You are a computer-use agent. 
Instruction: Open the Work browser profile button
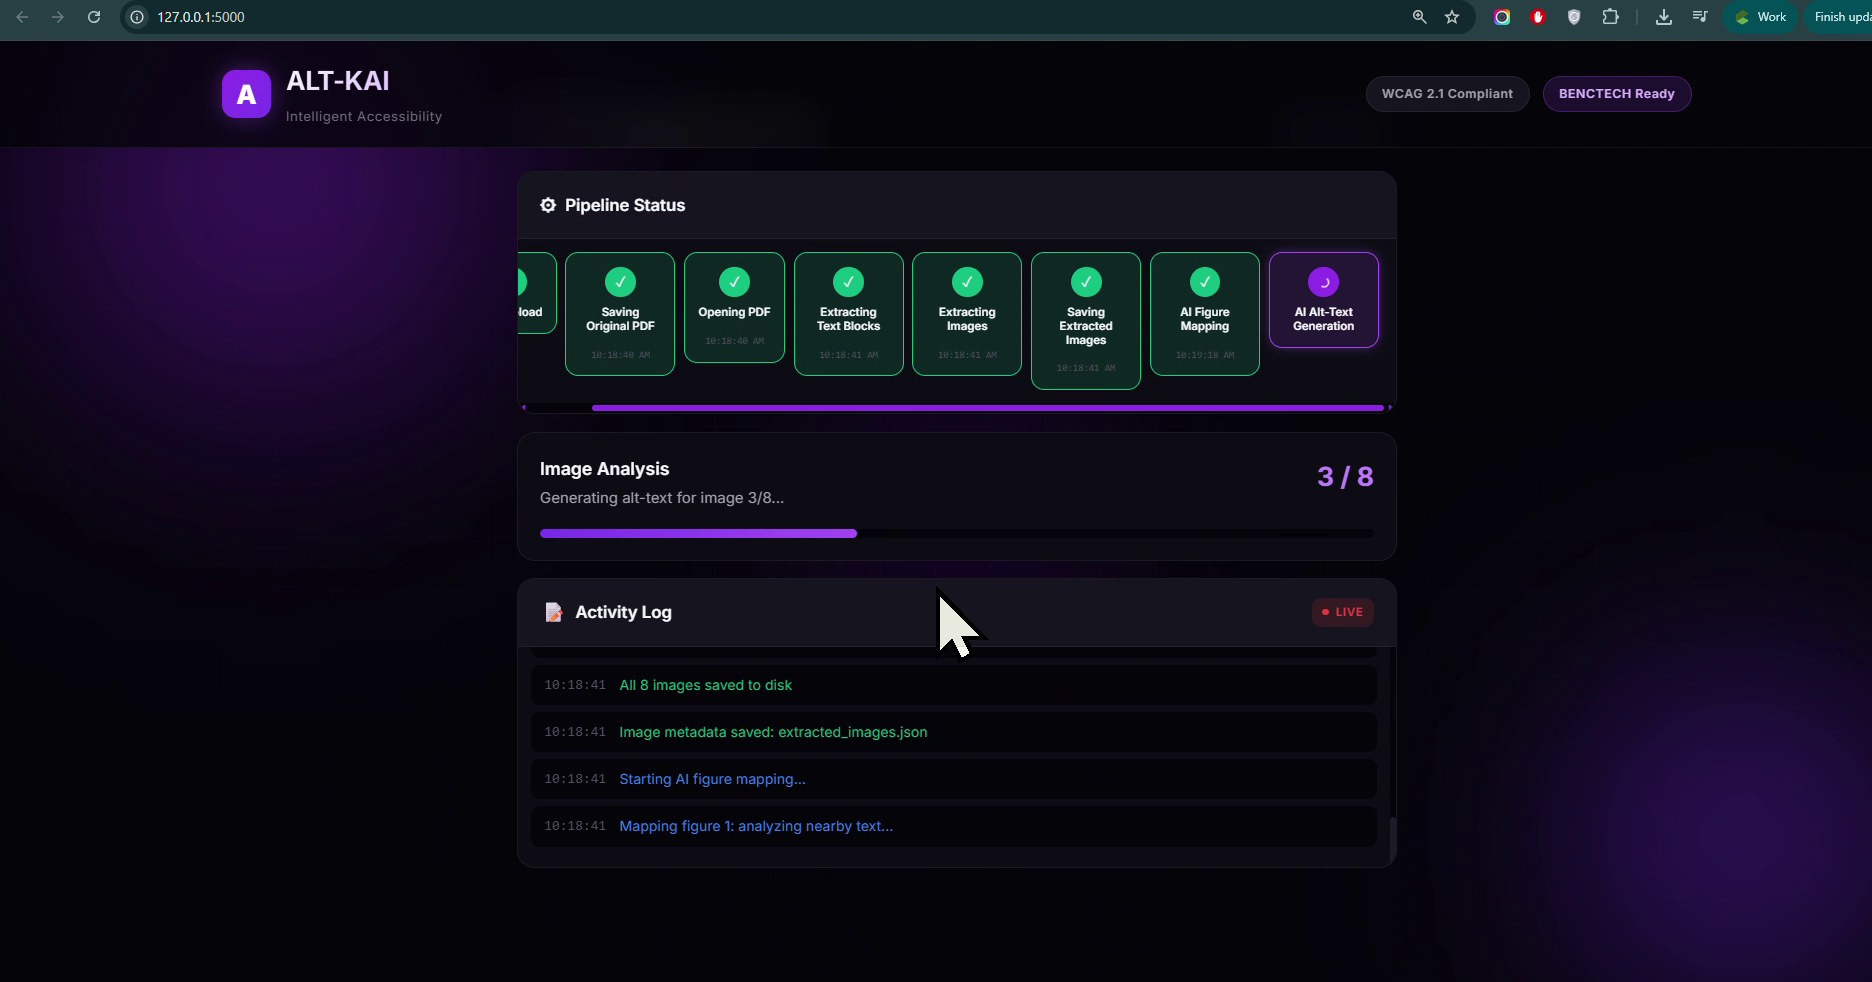coord(1761,17)
